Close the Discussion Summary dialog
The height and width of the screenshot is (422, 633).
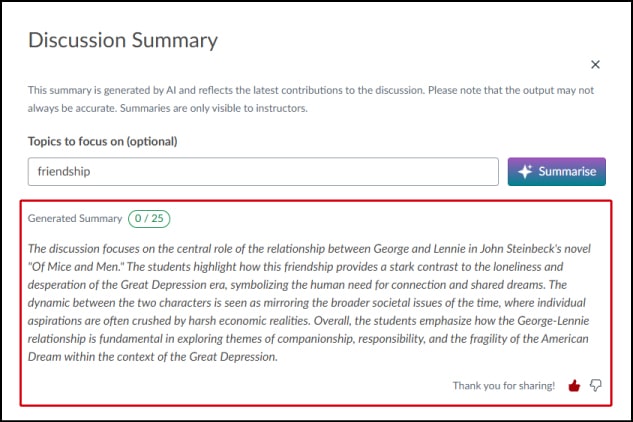(x=595, y=65)
